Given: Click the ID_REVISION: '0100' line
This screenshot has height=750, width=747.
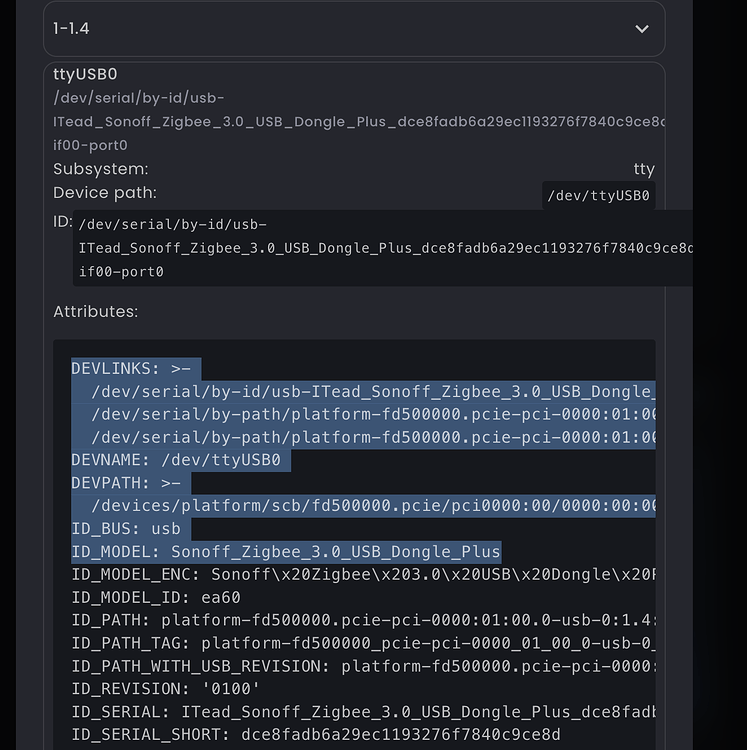Looking at the screenshot, I should tap(165, 690).
